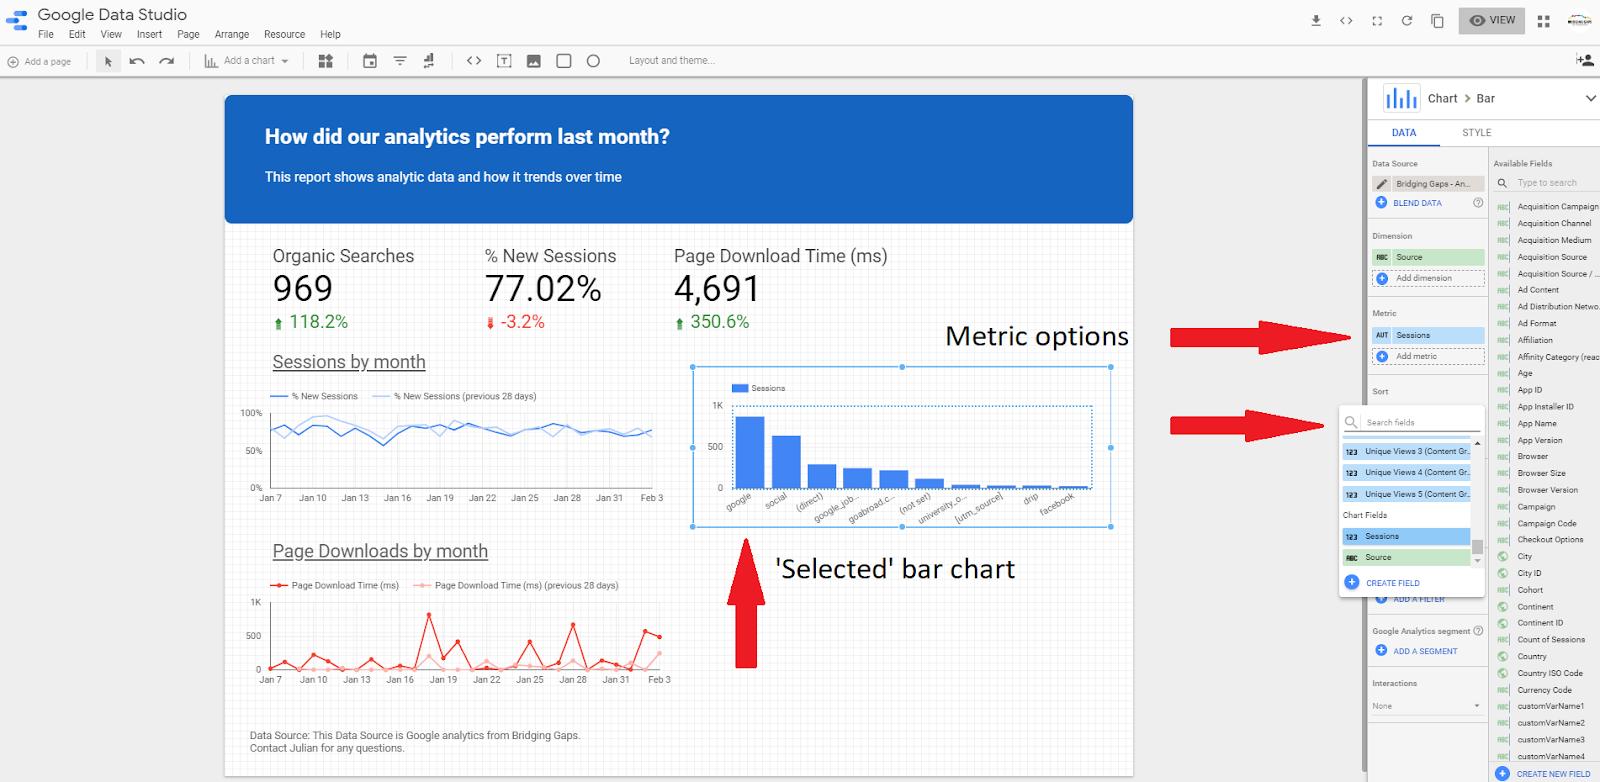This screenshot has height=782, width=1600.
Task: Insert a filter control
Action: (400, 61)
